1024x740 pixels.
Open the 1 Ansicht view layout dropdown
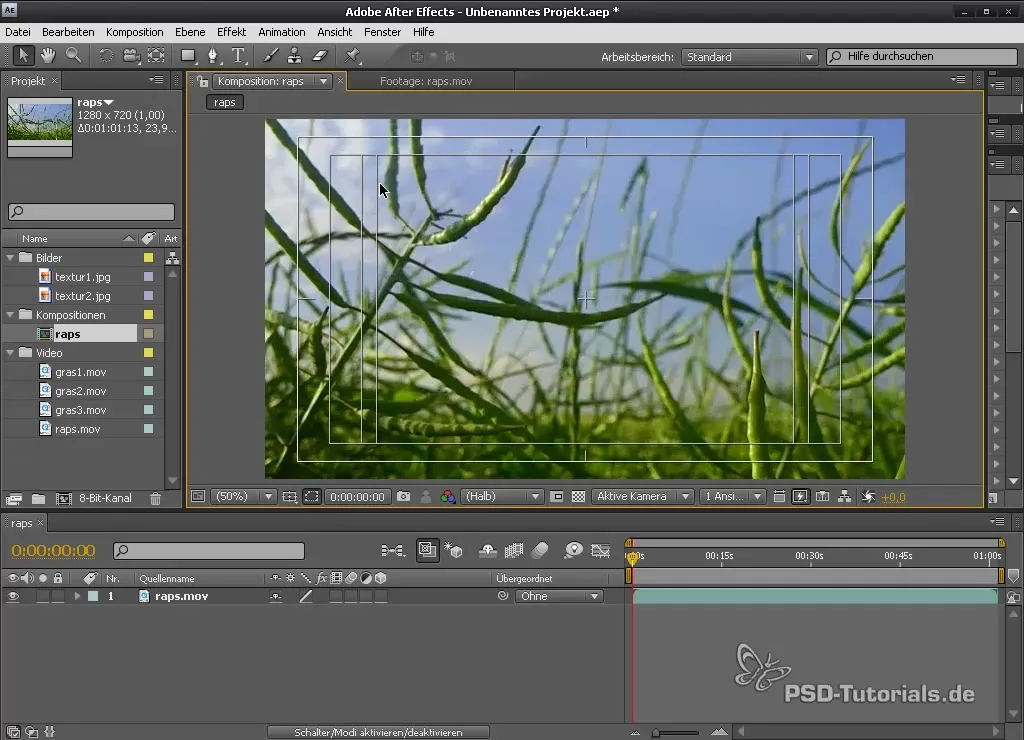(731, 496)
